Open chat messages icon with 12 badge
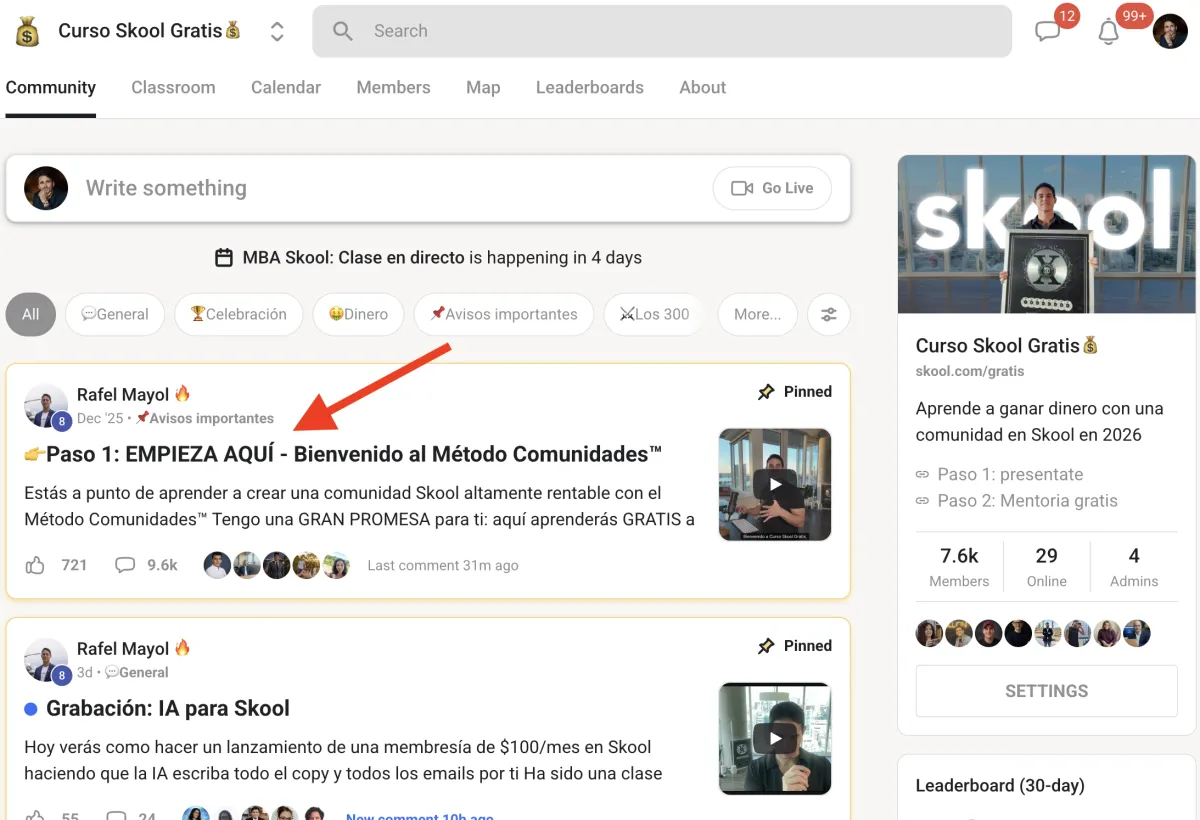 (x=1048, y=31)
